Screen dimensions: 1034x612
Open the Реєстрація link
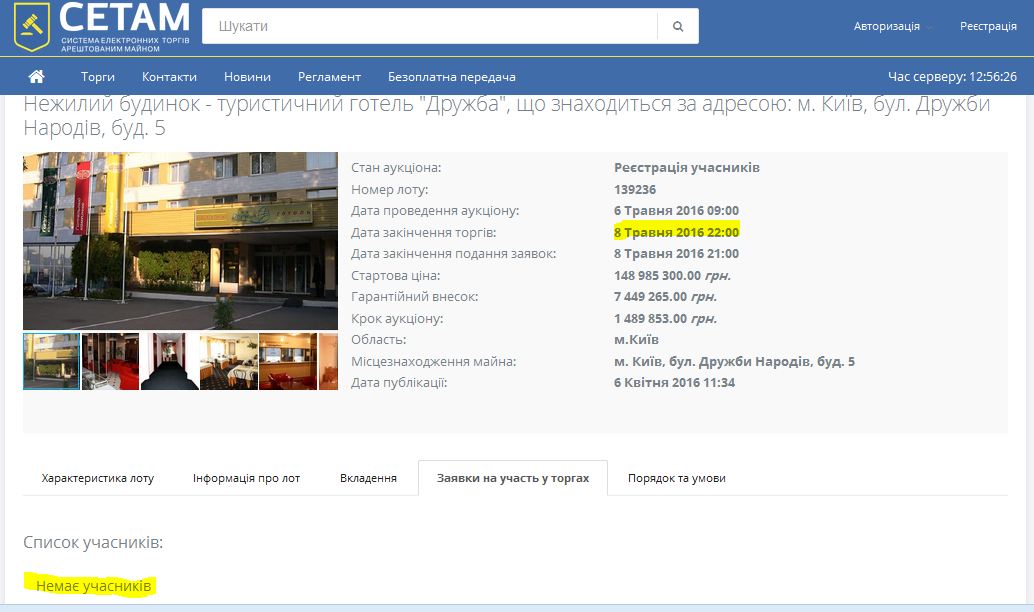tap(988, 26)
